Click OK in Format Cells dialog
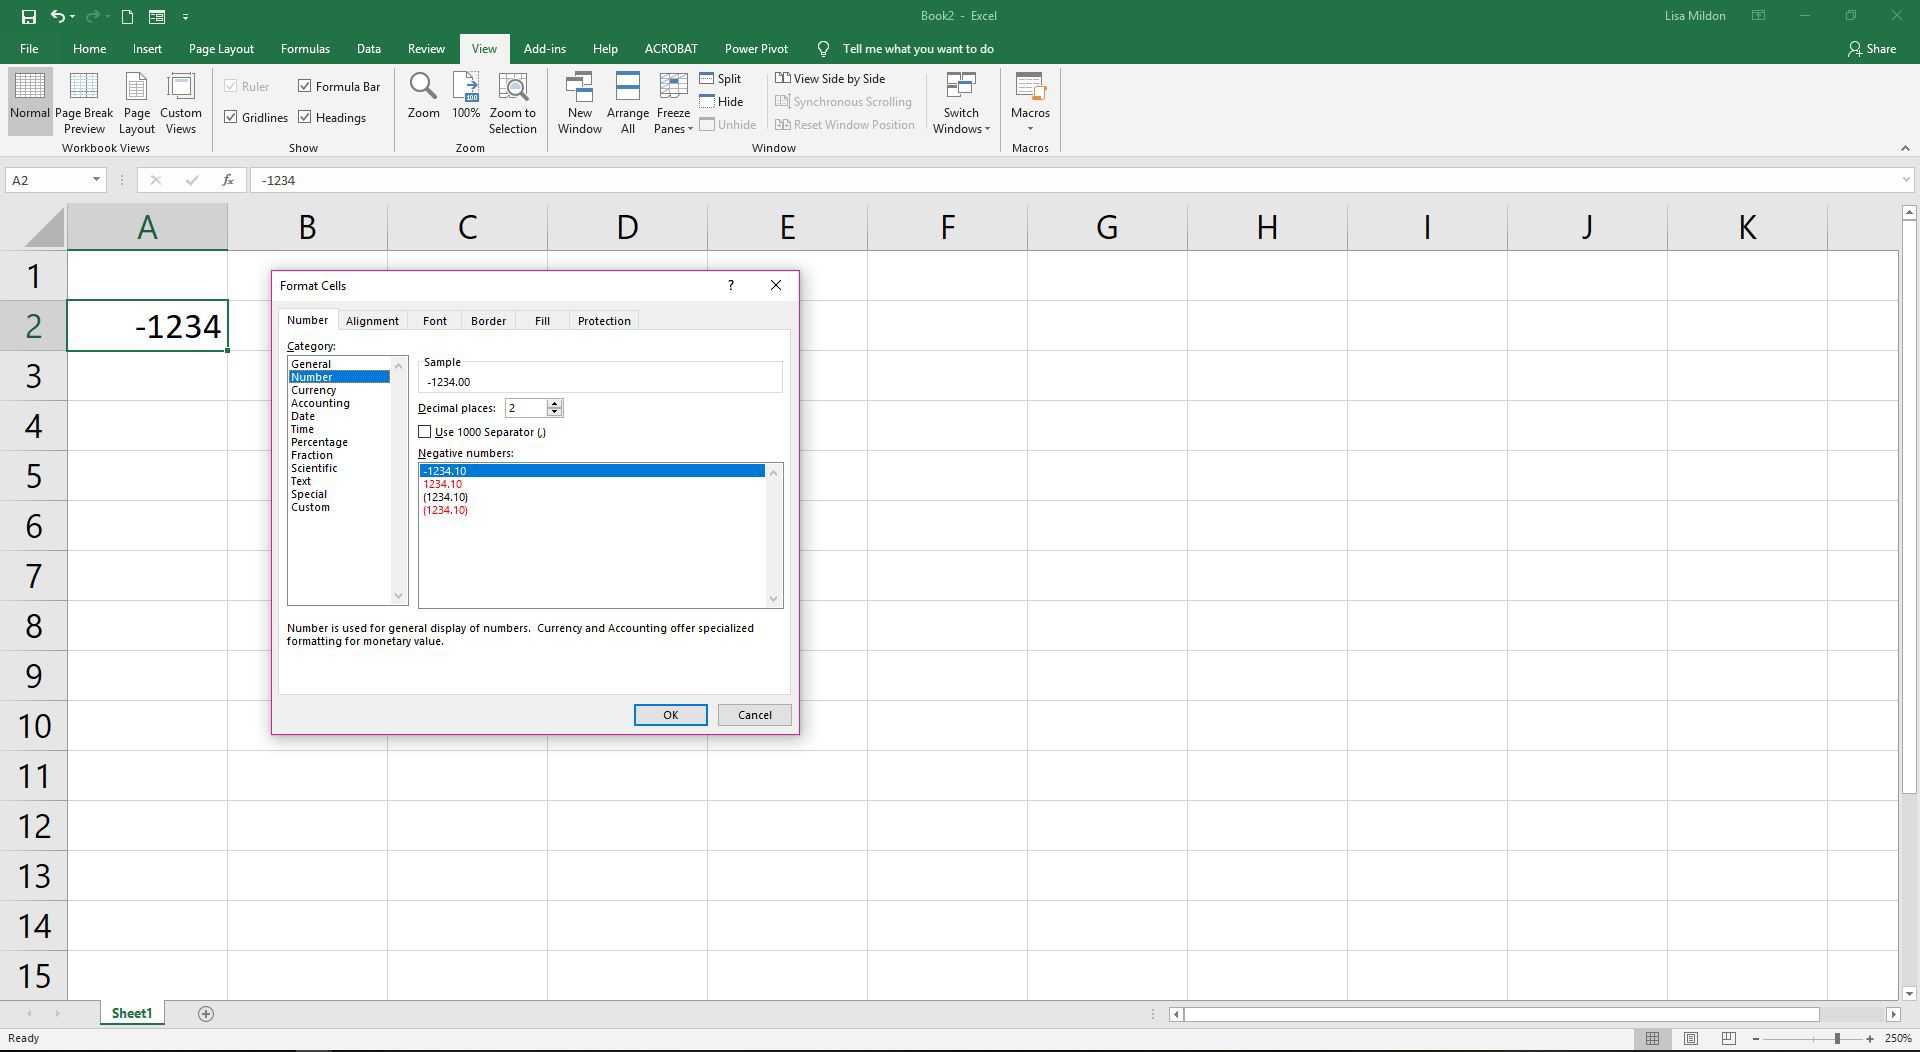The image size is (1920, 1052). click(670, 715)
